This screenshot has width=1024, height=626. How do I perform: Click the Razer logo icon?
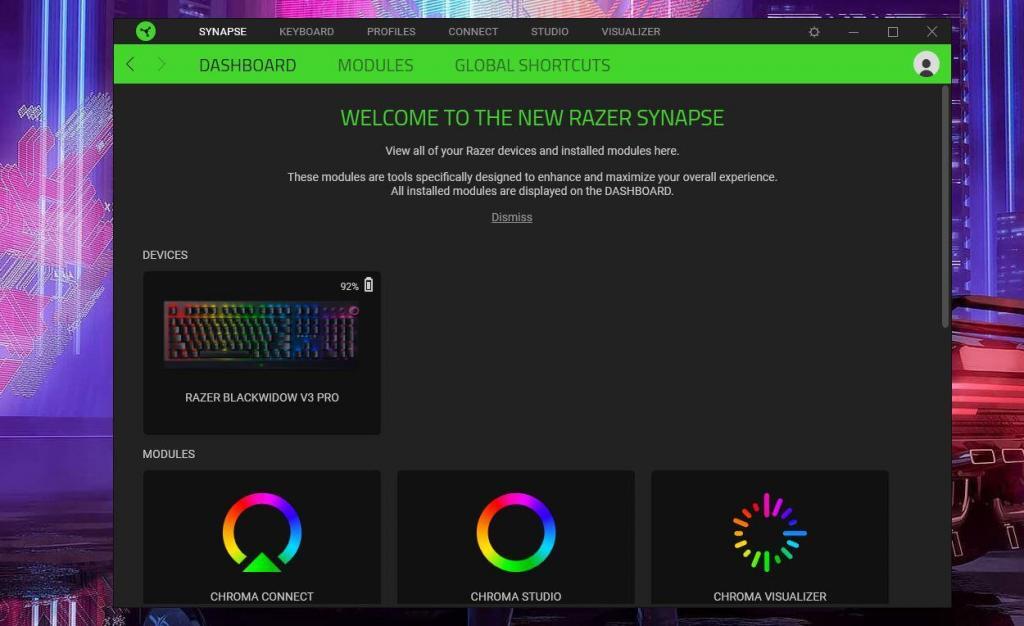(x=146, y=32)
